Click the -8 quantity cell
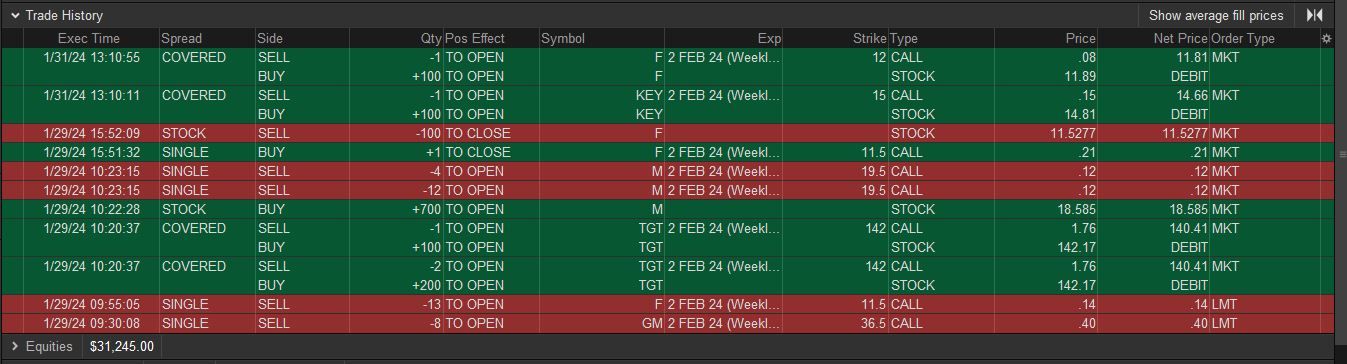1347x364 pixels. pyautogui.click(x=396, y=324)
